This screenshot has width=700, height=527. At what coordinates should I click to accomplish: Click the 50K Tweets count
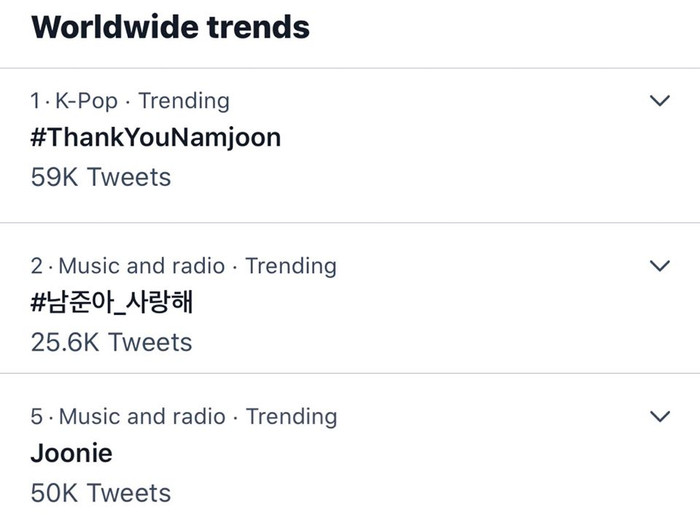101,493
